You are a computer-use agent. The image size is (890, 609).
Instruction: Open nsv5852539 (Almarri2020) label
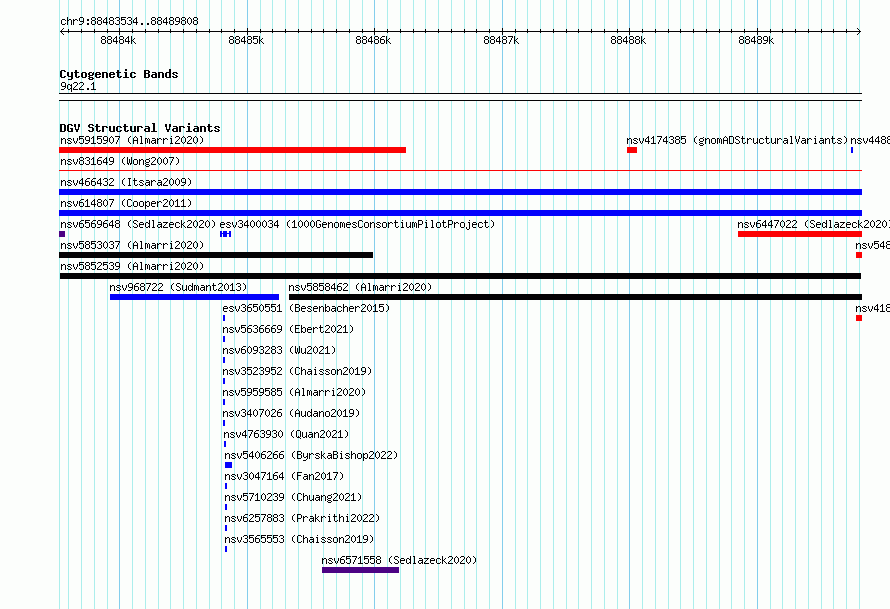coord(132,266)
